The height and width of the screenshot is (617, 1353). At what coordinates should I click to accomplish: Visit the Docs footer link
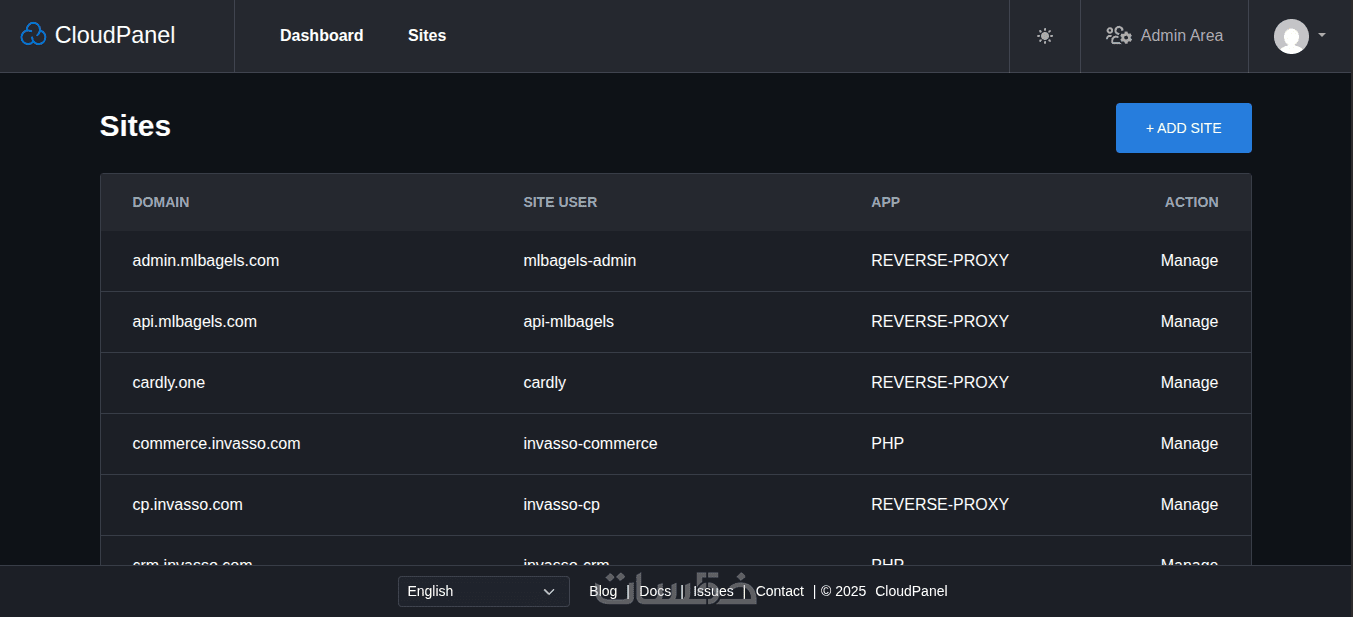click(x=655, y=591)
